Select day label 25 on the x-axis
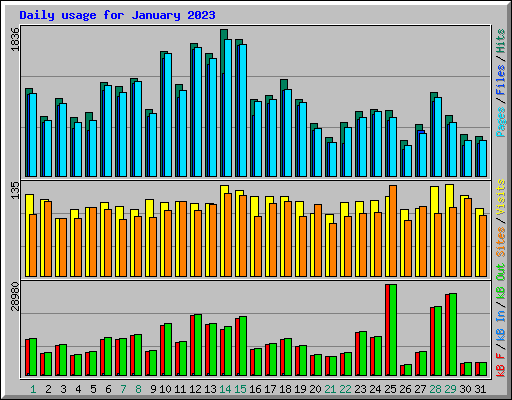 pyautogui.click(x=390, y=389)
